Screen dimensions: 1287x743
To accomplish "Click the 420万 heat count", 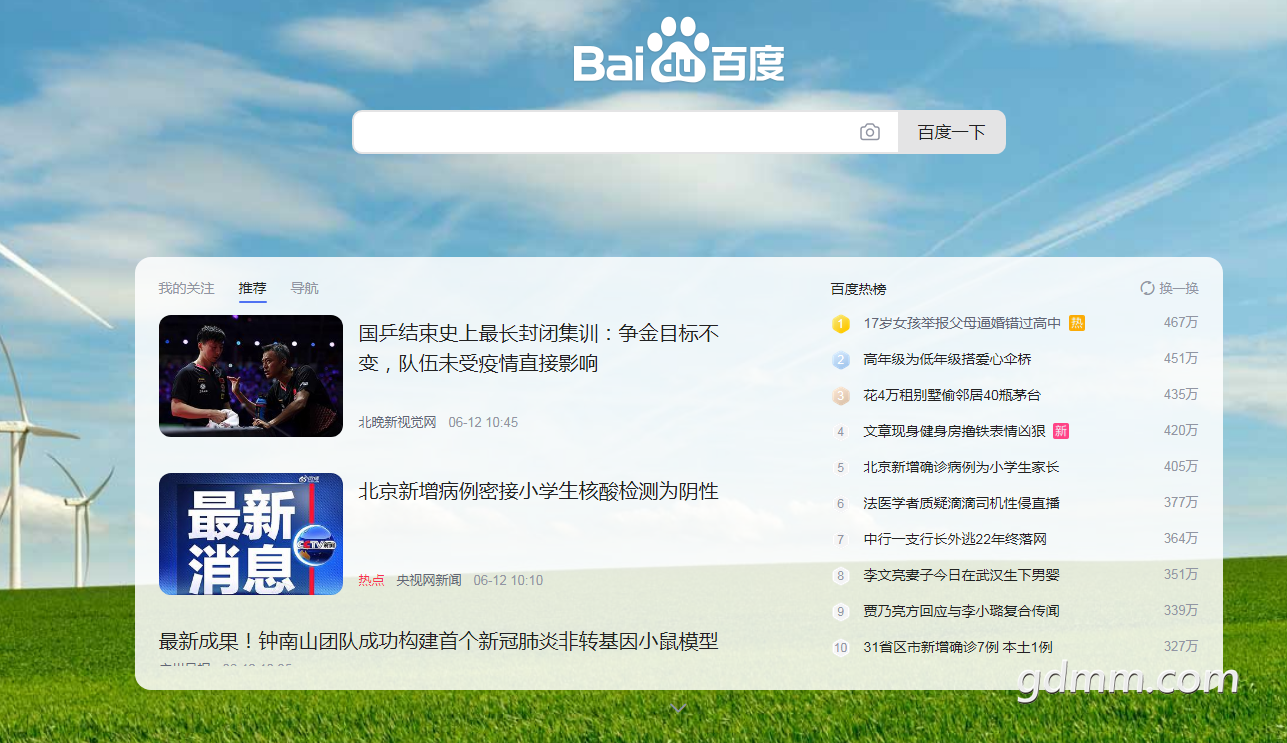I will coord(1181,430).
